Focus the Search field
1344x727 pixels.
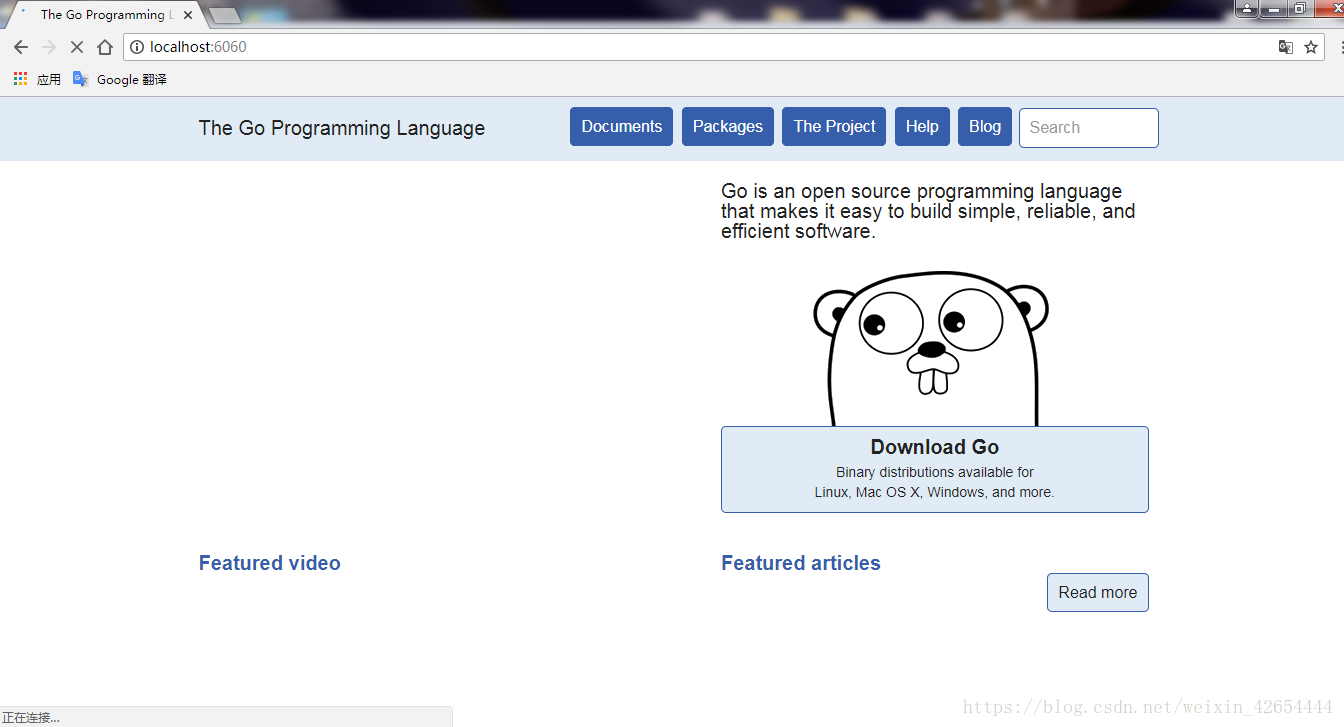click(x=1089, y=128)
